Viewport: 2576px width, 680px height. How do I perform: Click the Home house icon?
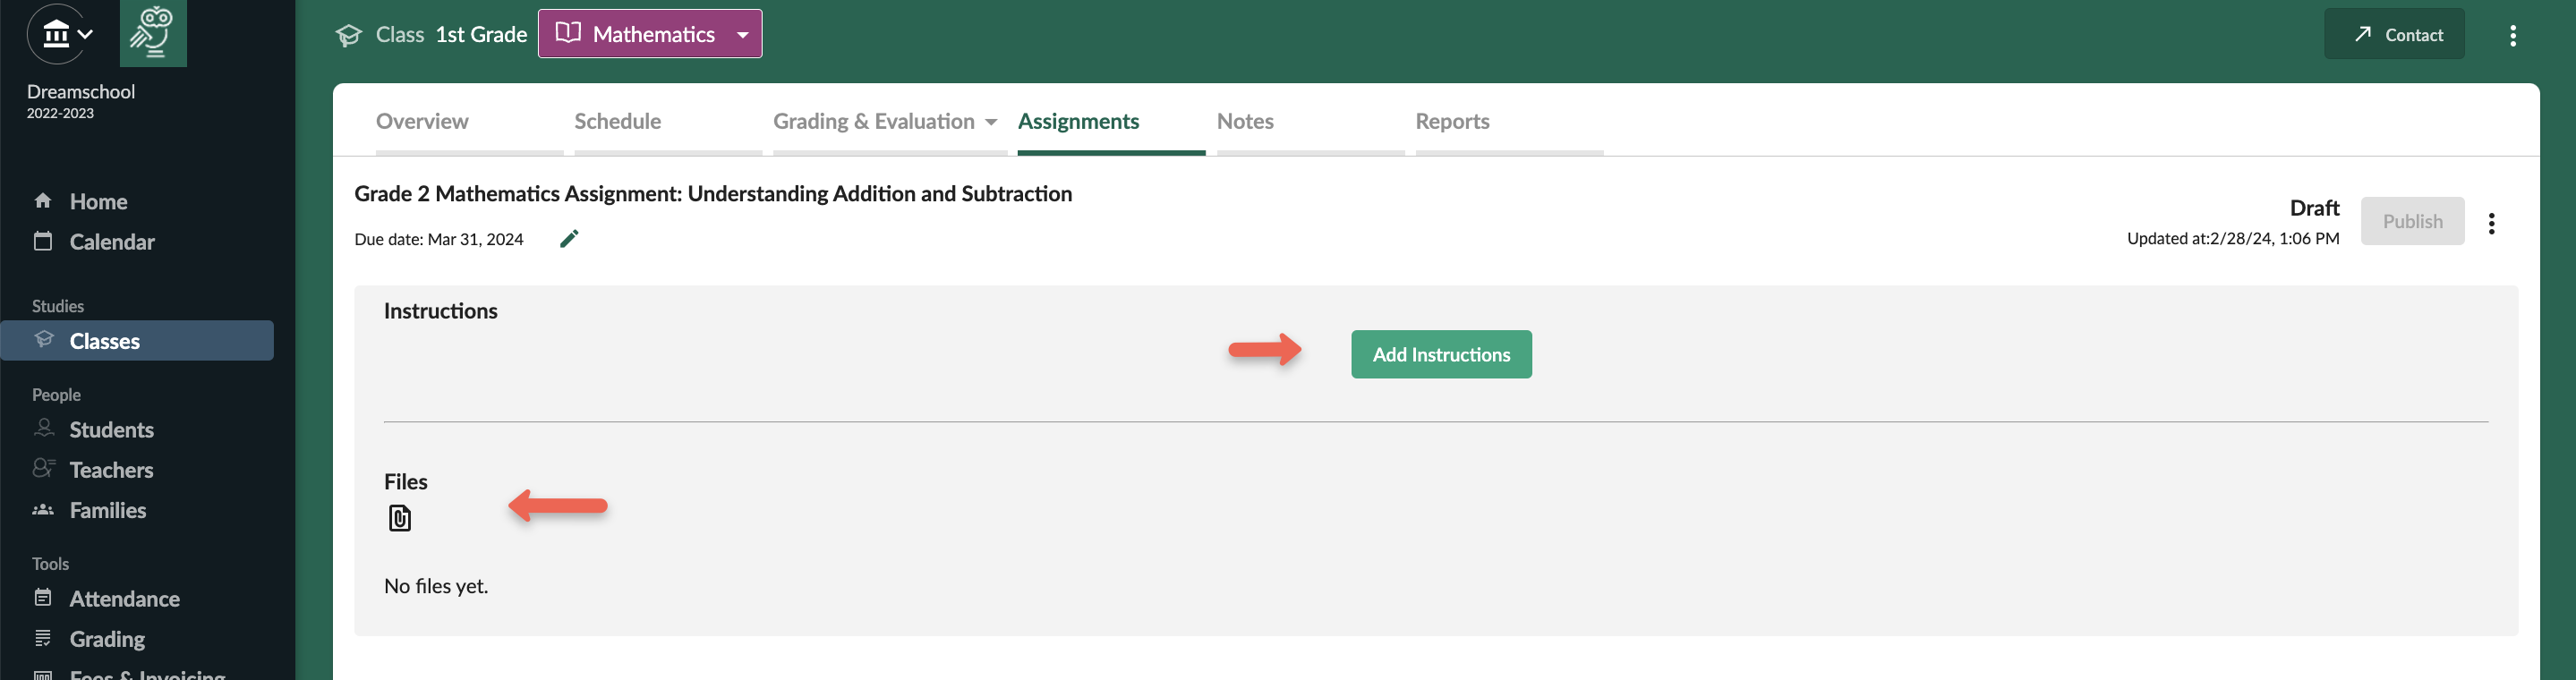point(43,200)
